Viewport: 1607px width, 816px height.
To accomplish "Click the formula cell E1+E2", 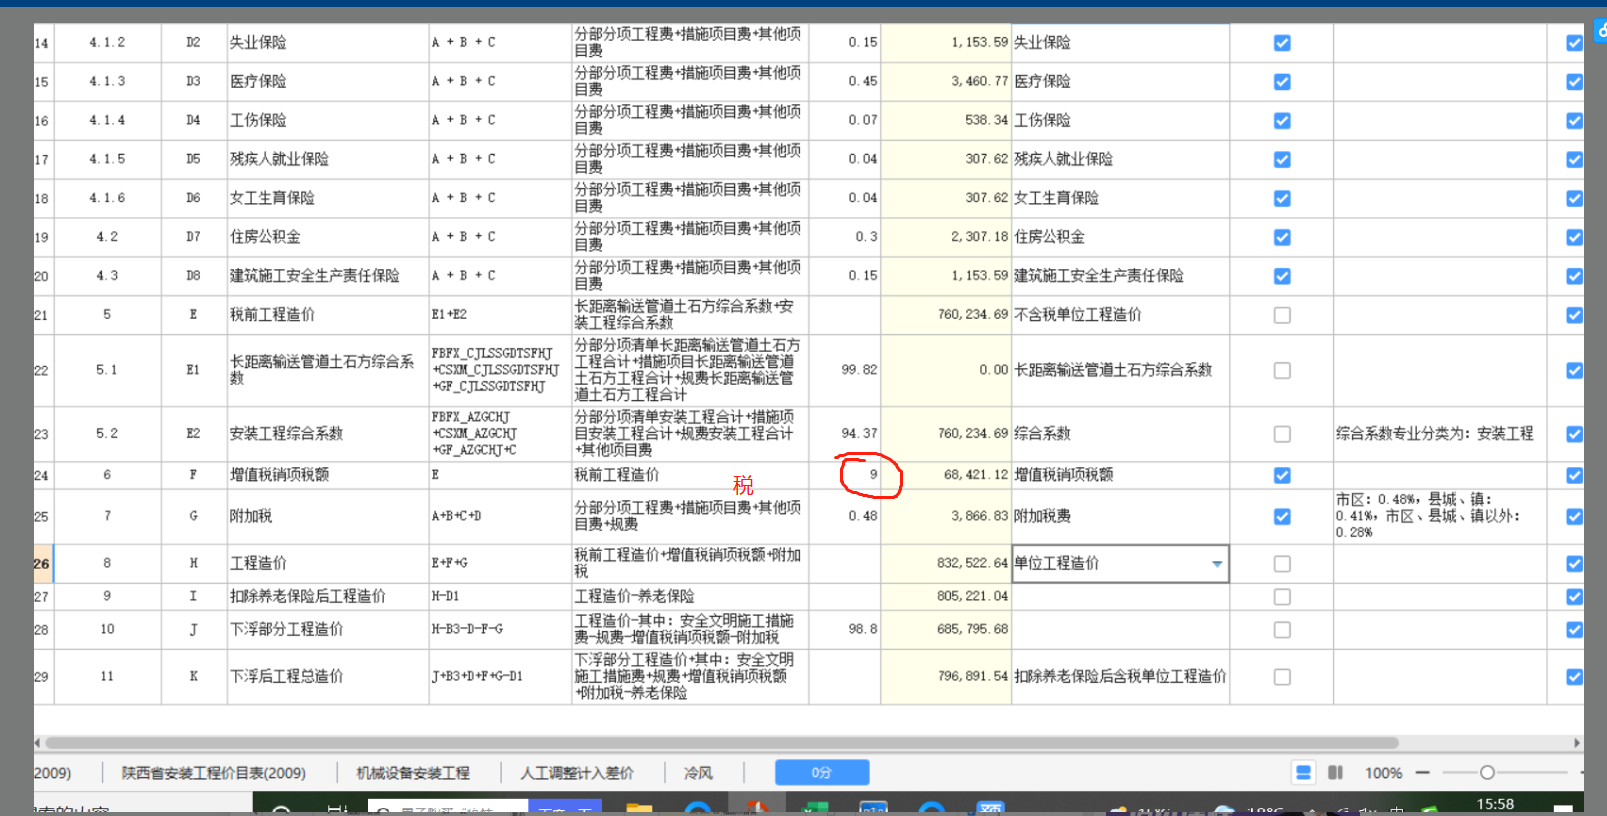I will click(x=500, y=315).
